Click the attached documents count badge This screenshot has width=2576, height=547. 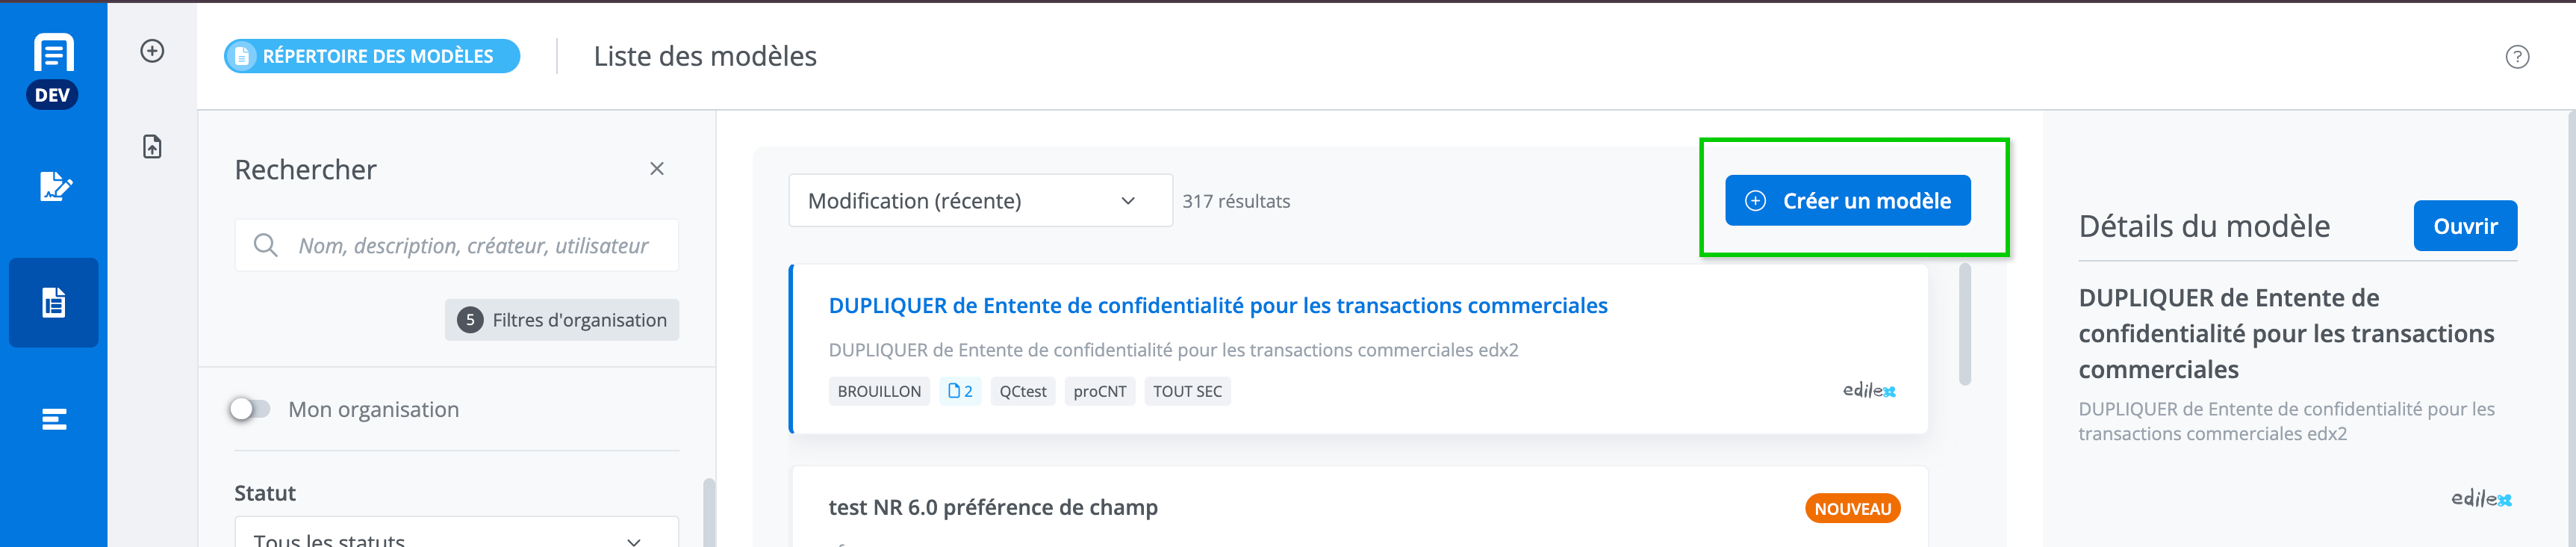(x=960, y=391)
